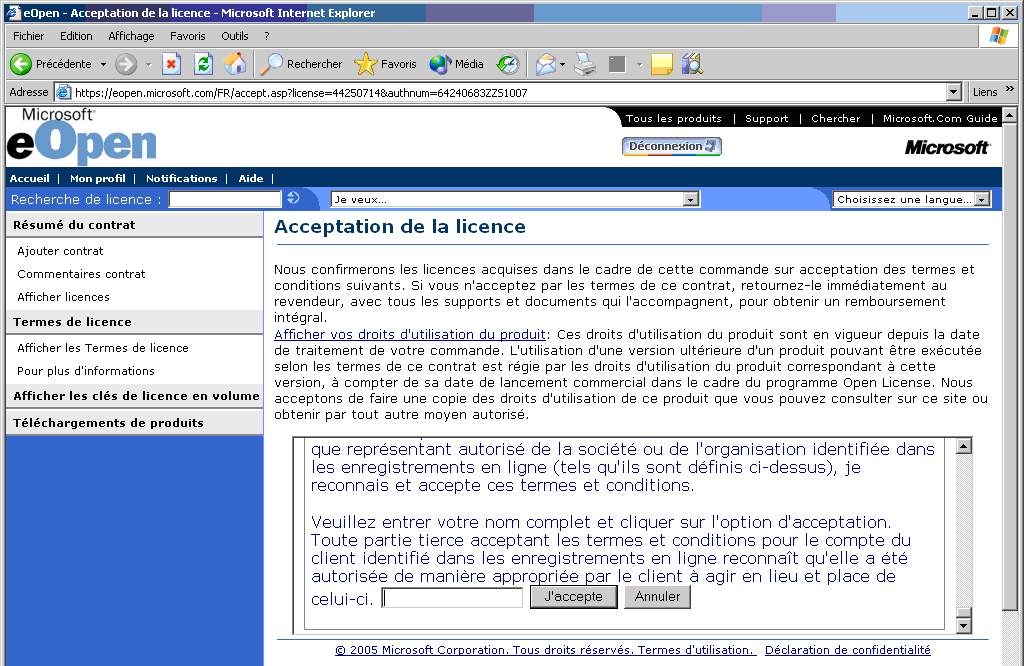Click the Support top link
Screen dimensions: 1024x666
[767, 118]
